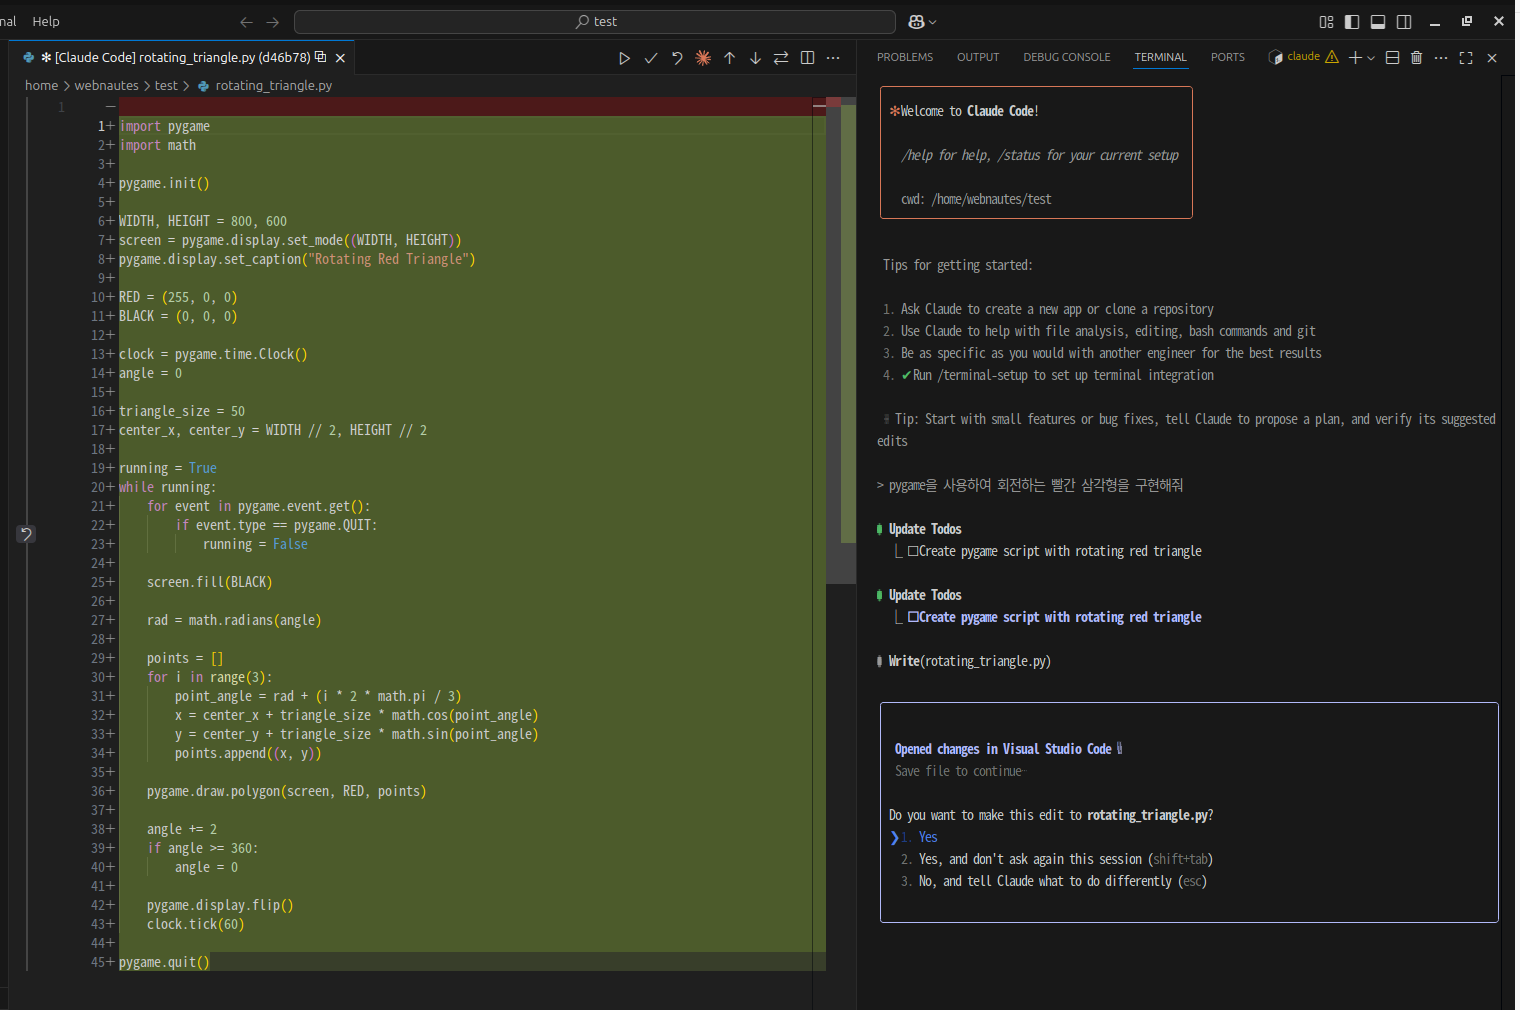Swap diff sides using the double-arrow icon
The width and height of the screenshot is (1520, 1010).
781,58
